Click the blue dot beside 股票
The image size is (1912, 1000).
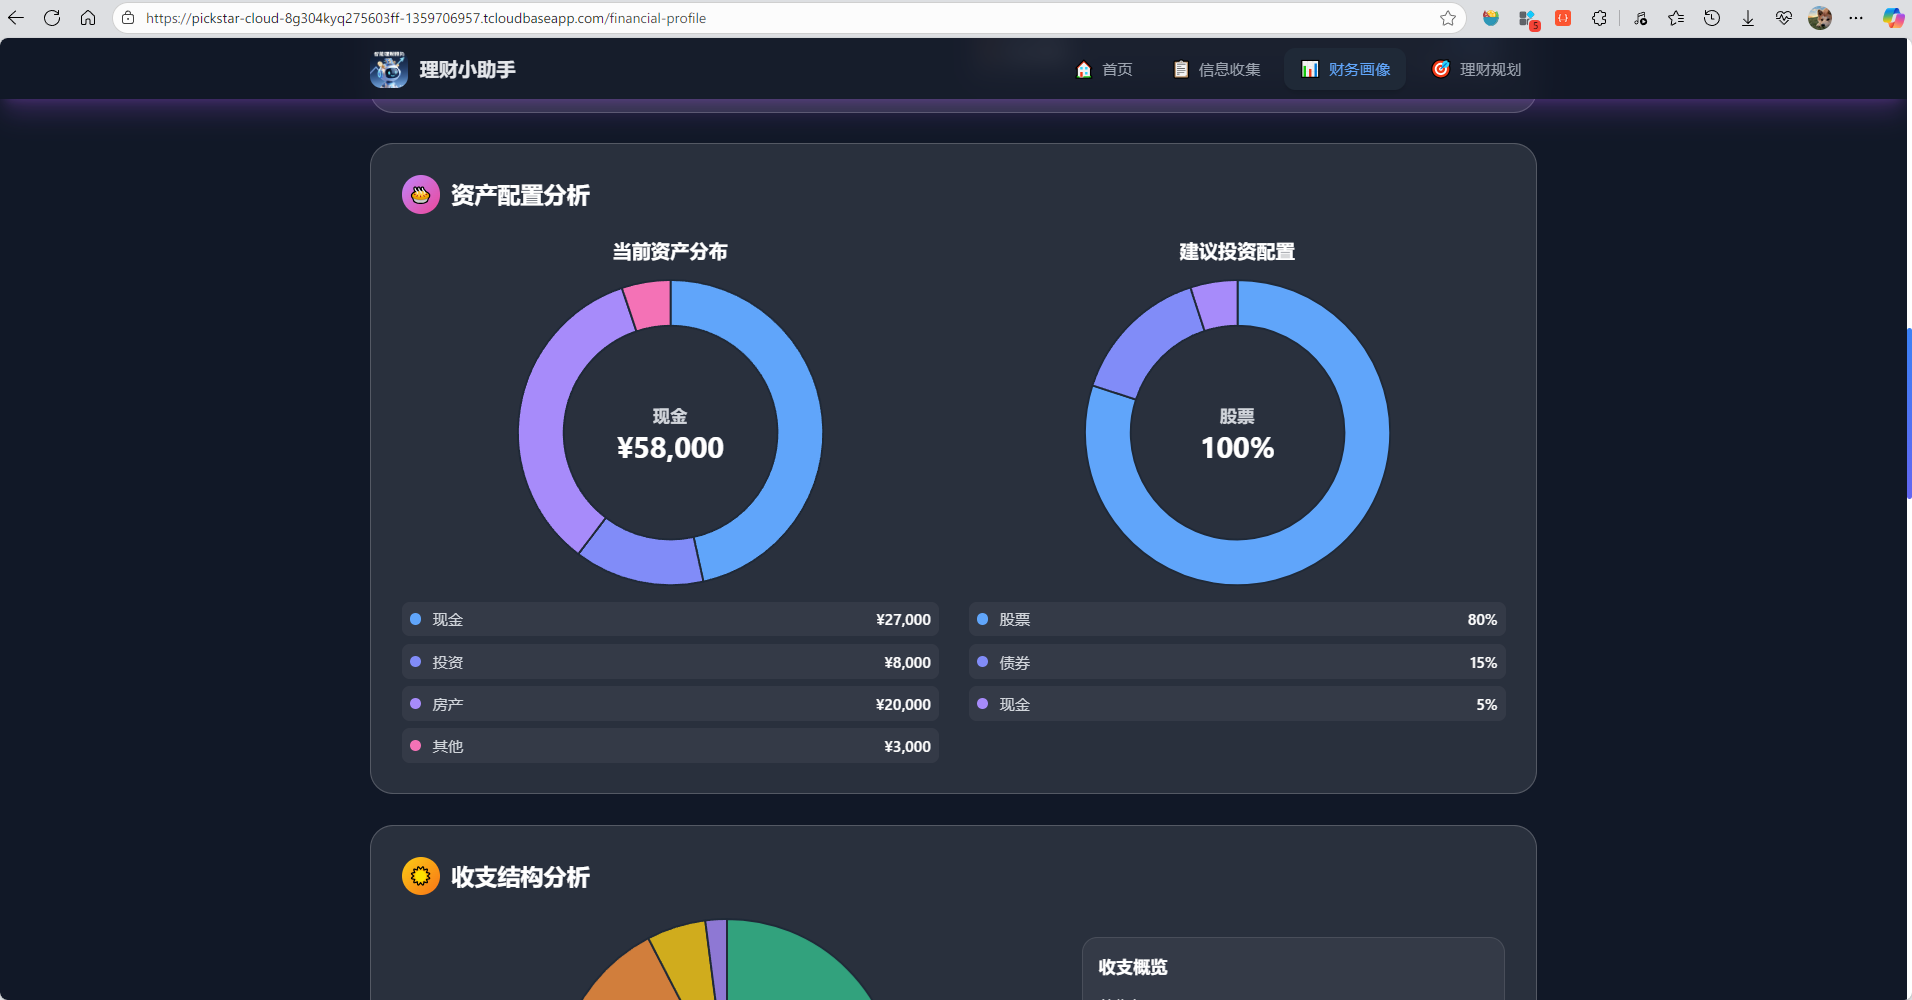(983, 619)
